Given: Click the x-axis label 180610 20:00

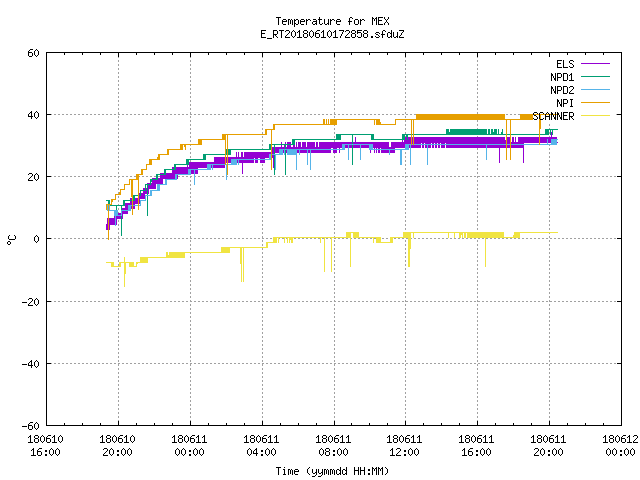Looking at the screenshot, I should click(x=118, y=446).
